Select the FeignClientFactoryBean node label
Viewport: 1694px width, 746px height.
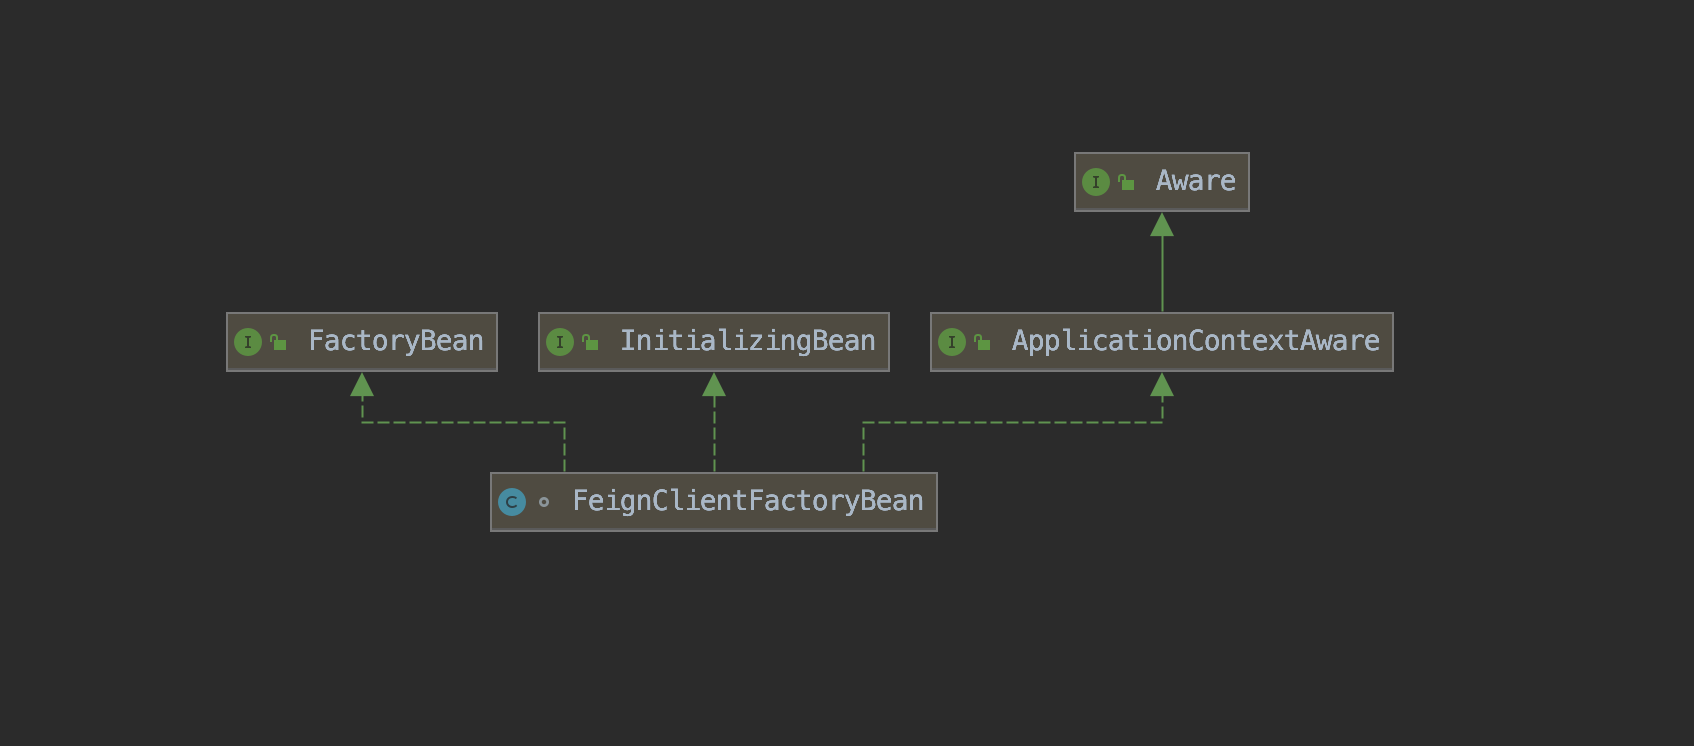[747, 501]
